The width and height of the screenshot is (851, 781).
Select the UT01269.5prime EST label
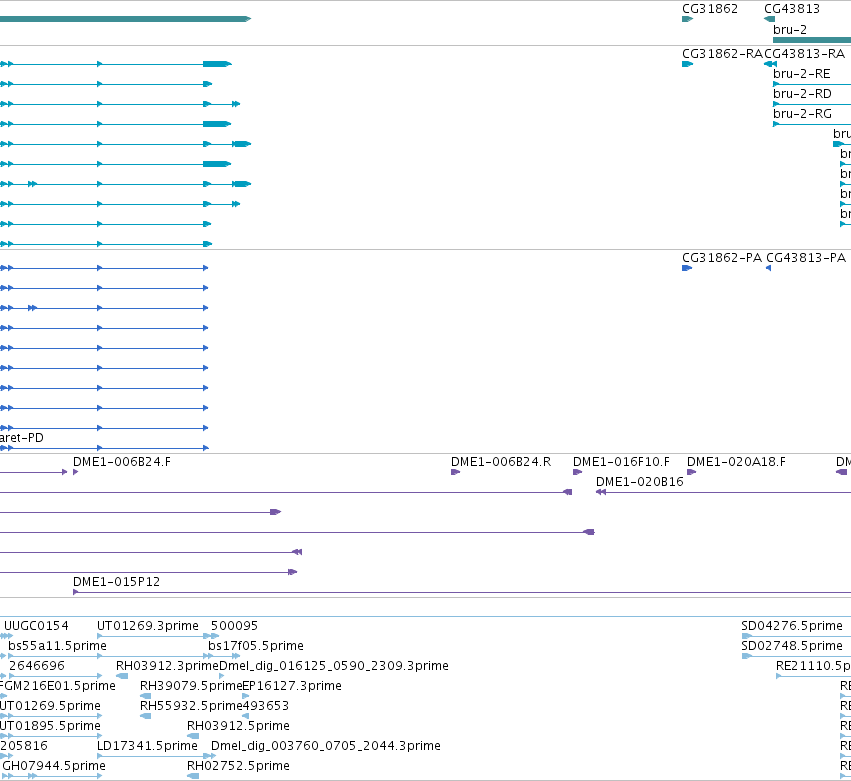click(x=50, y=706)
